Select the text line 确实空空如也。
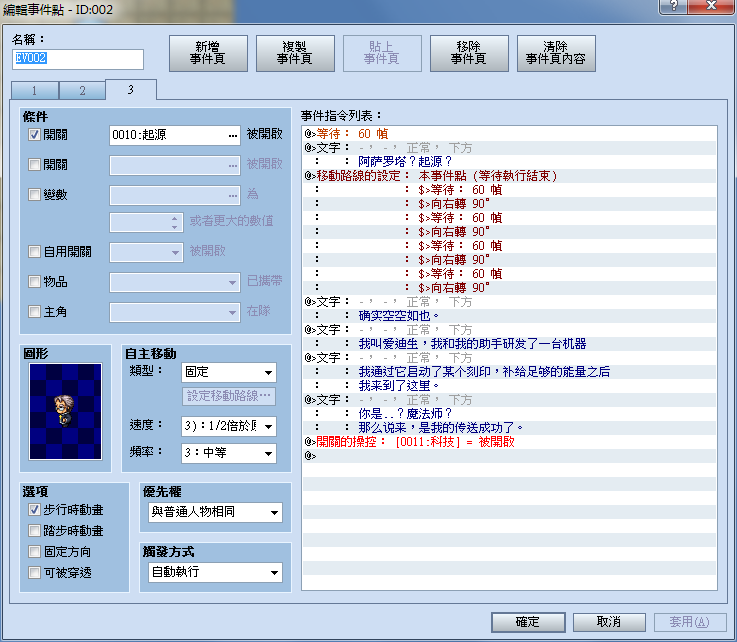Image resolution: width=737 pixels, height=642 pixels. 510,316
